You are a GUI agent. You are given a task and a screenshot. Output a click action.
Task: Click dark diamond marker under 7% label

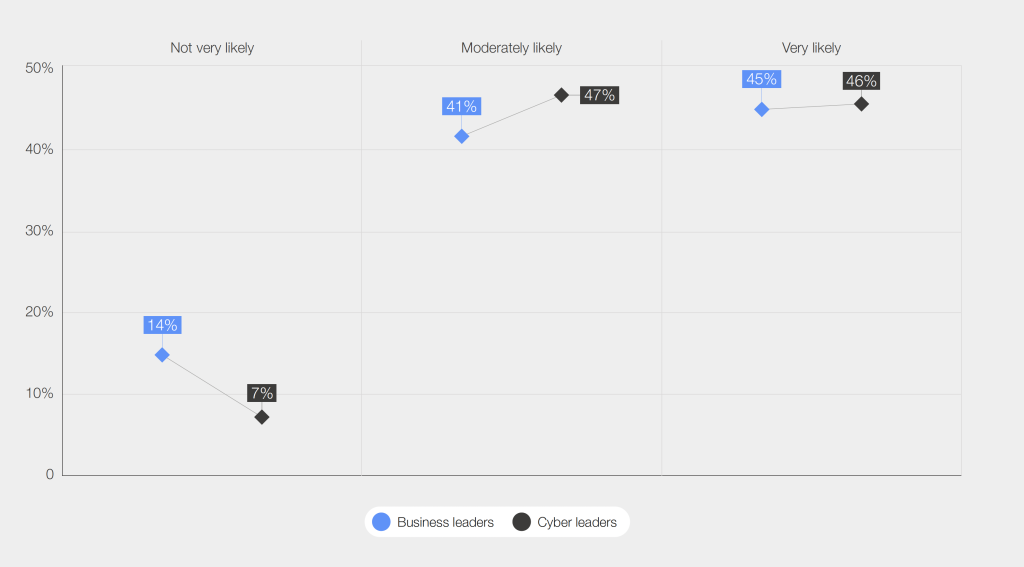[x=261, y=417]
